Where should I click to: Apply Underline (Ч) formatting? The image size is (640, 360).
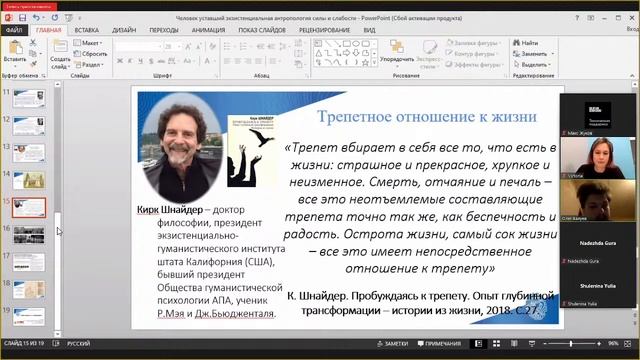click(x=141, y=61)
